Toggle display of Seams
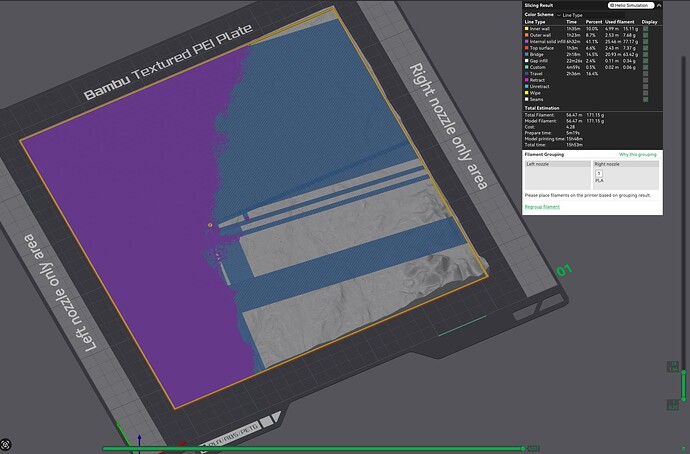690x454 pixels. pos(646,99)
